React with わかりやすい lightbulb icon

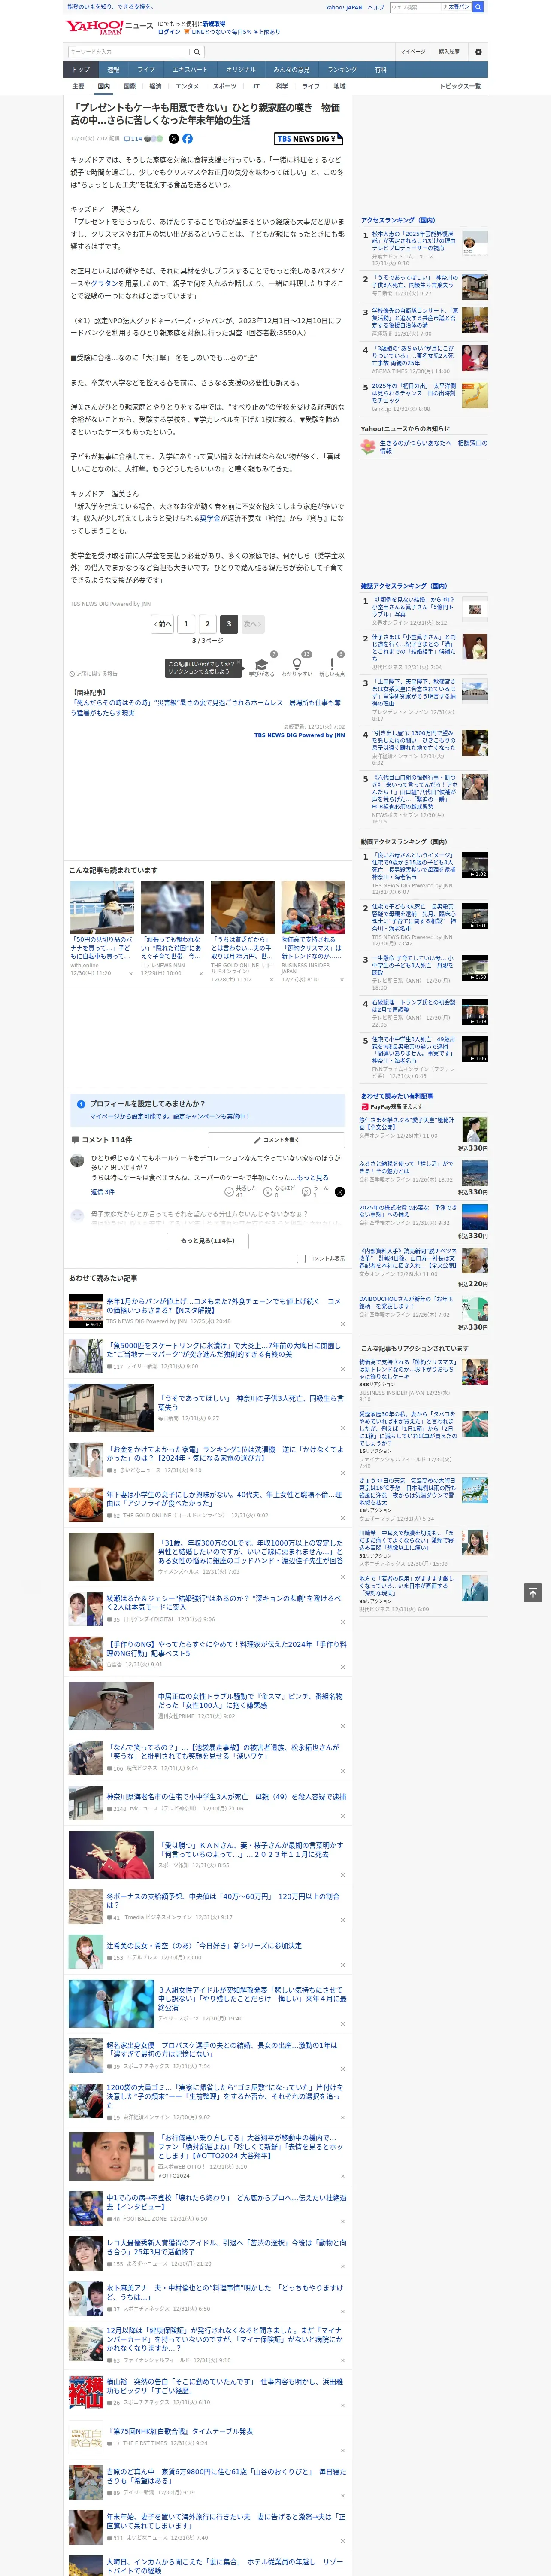(296, 664)
